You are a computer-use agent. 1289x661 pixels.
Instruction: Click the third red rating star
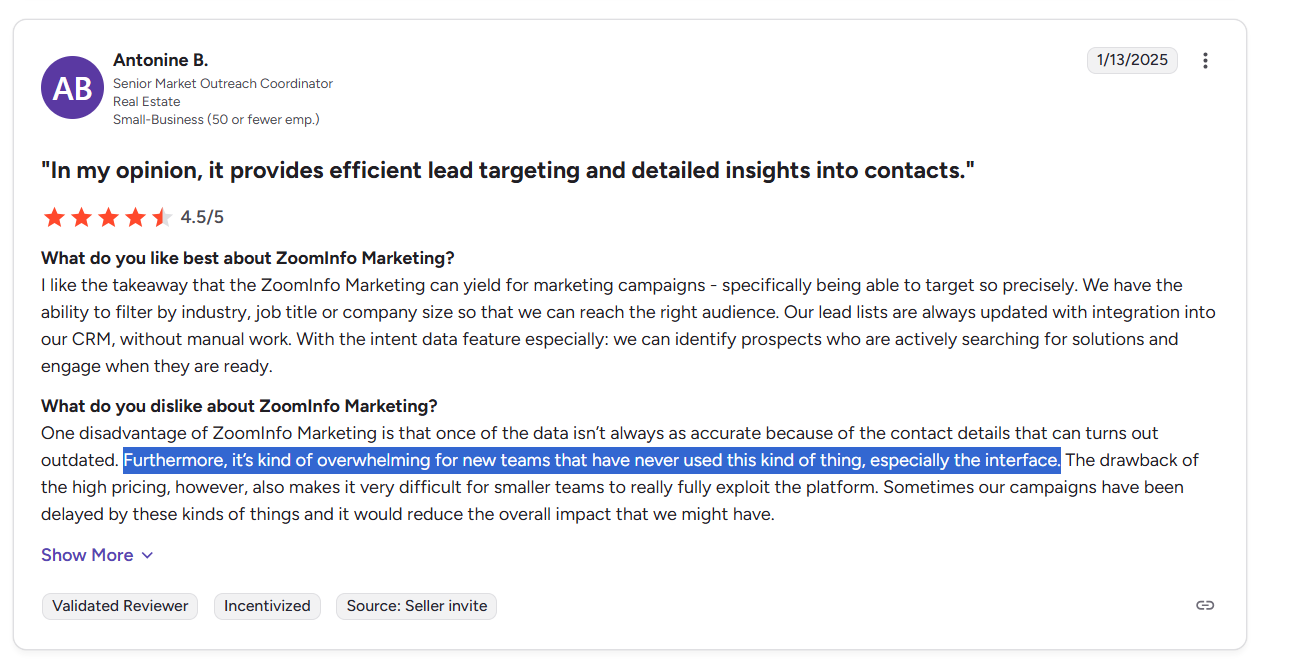108,217
